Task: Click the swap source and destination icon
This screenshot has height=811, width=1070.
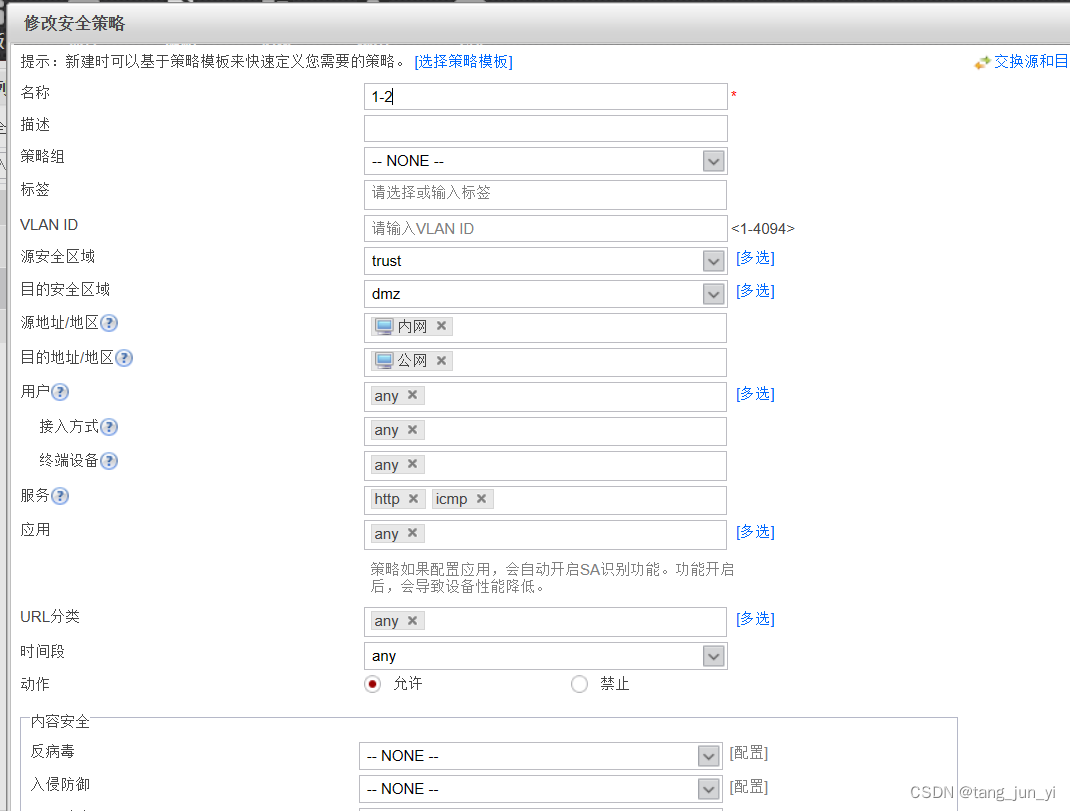Action: 982,63
